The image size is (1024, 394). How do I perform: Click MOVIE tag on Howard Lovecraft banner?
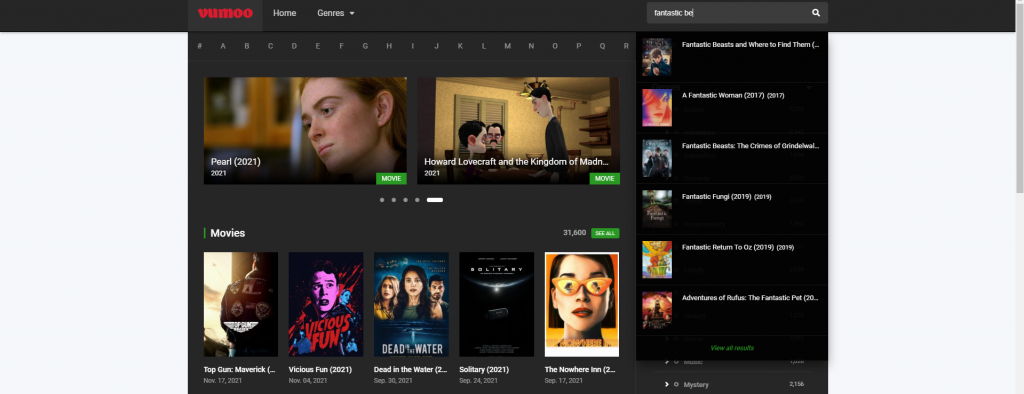click(605, 178)
